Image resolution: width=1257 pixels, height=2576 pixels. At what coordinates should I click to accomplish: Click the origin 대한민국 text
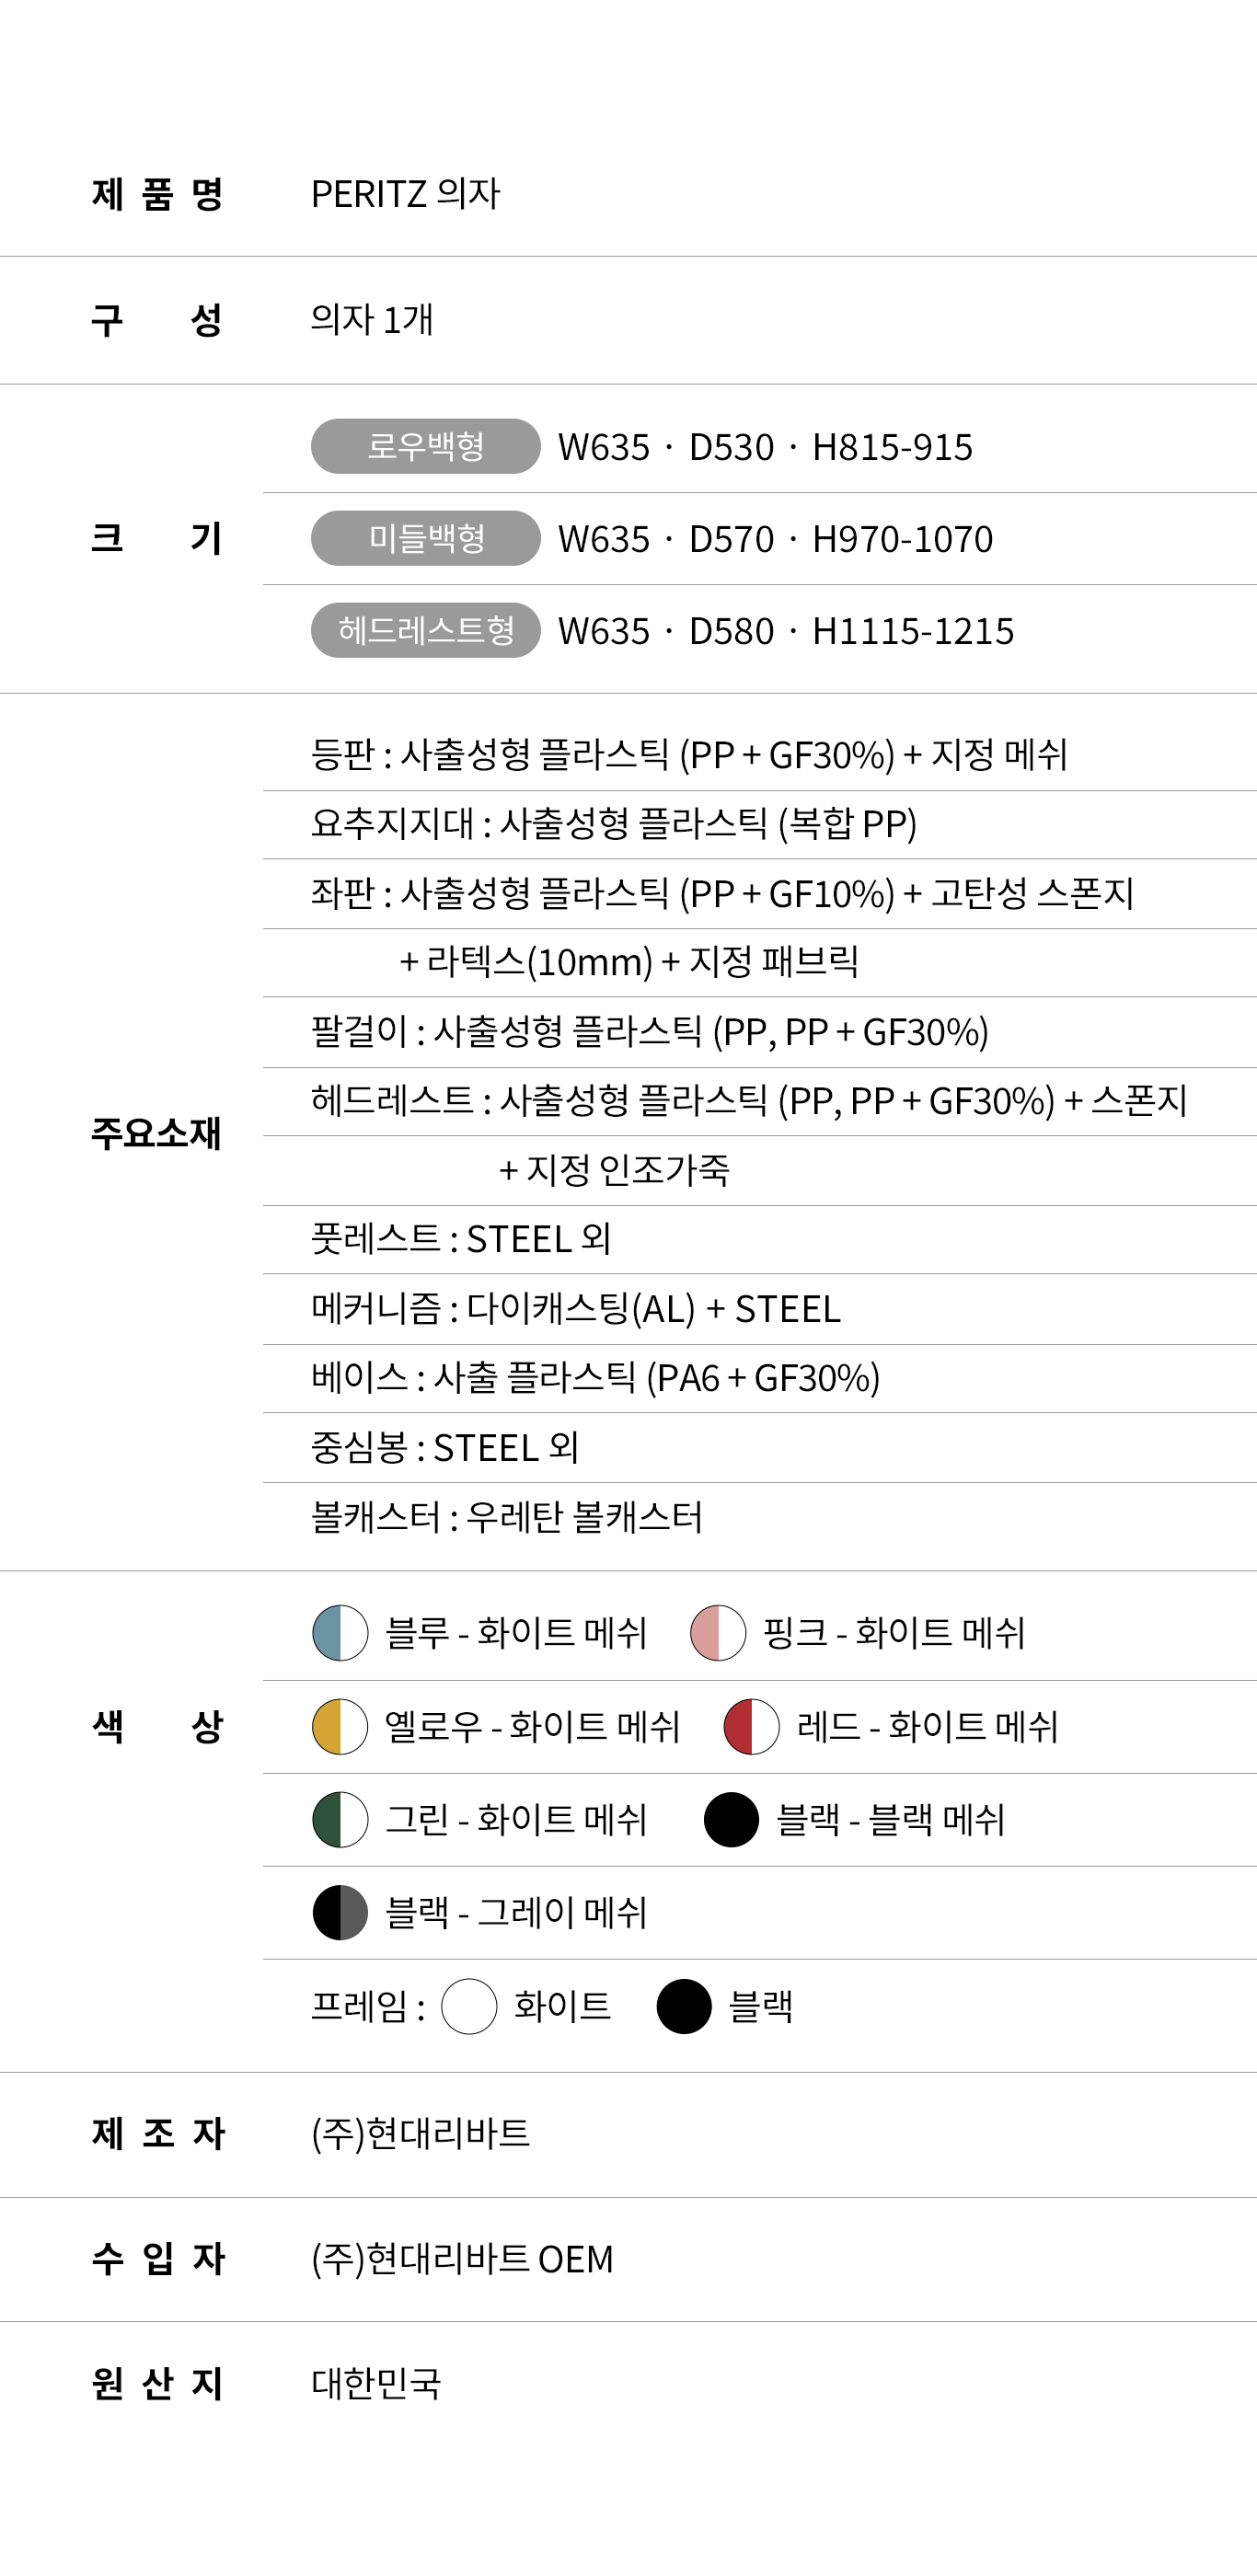pyautogui.click(x=376, y=2383)
